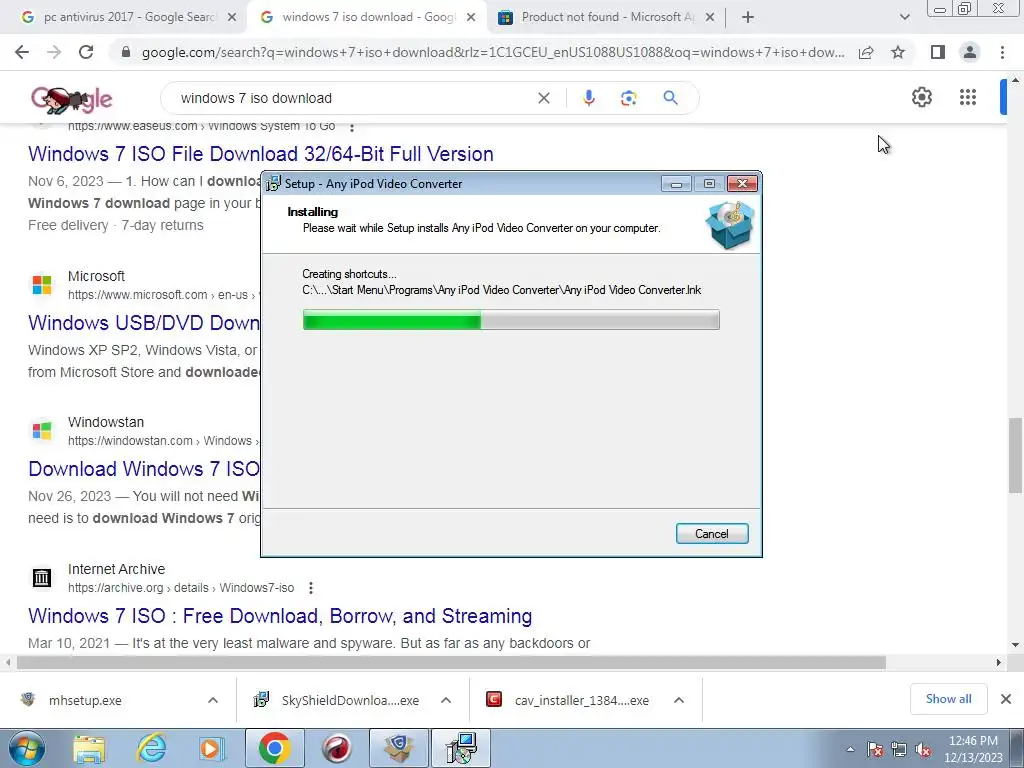Click the network tray icon

coord(899,750)
